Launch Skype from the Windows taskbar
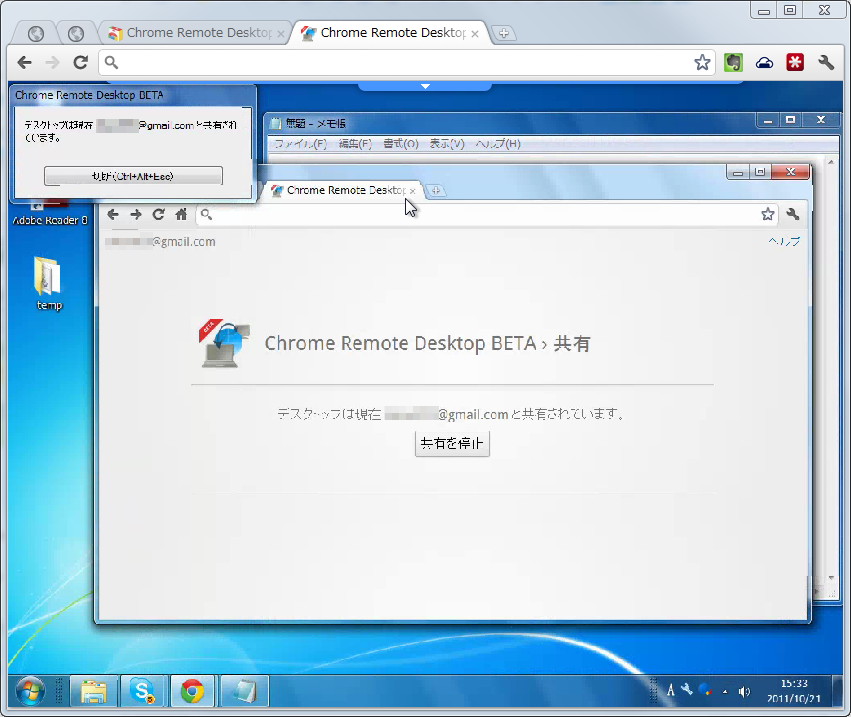The width and height of the screenshot is (851, 717). click(143, 691)
